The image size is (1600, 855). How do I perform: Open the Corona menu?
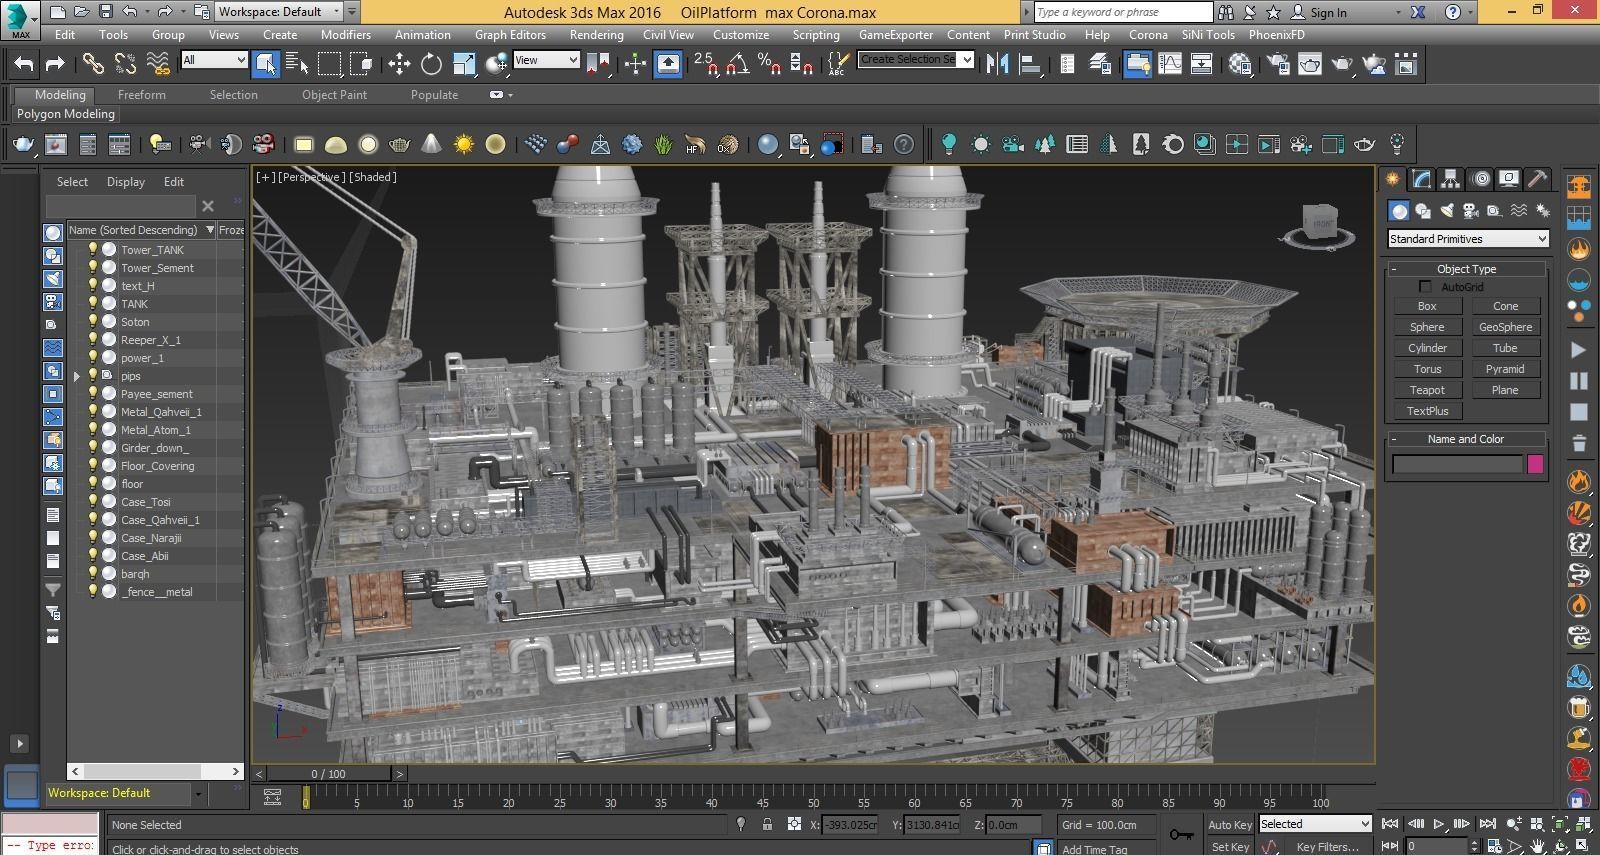pos(1148,34)
